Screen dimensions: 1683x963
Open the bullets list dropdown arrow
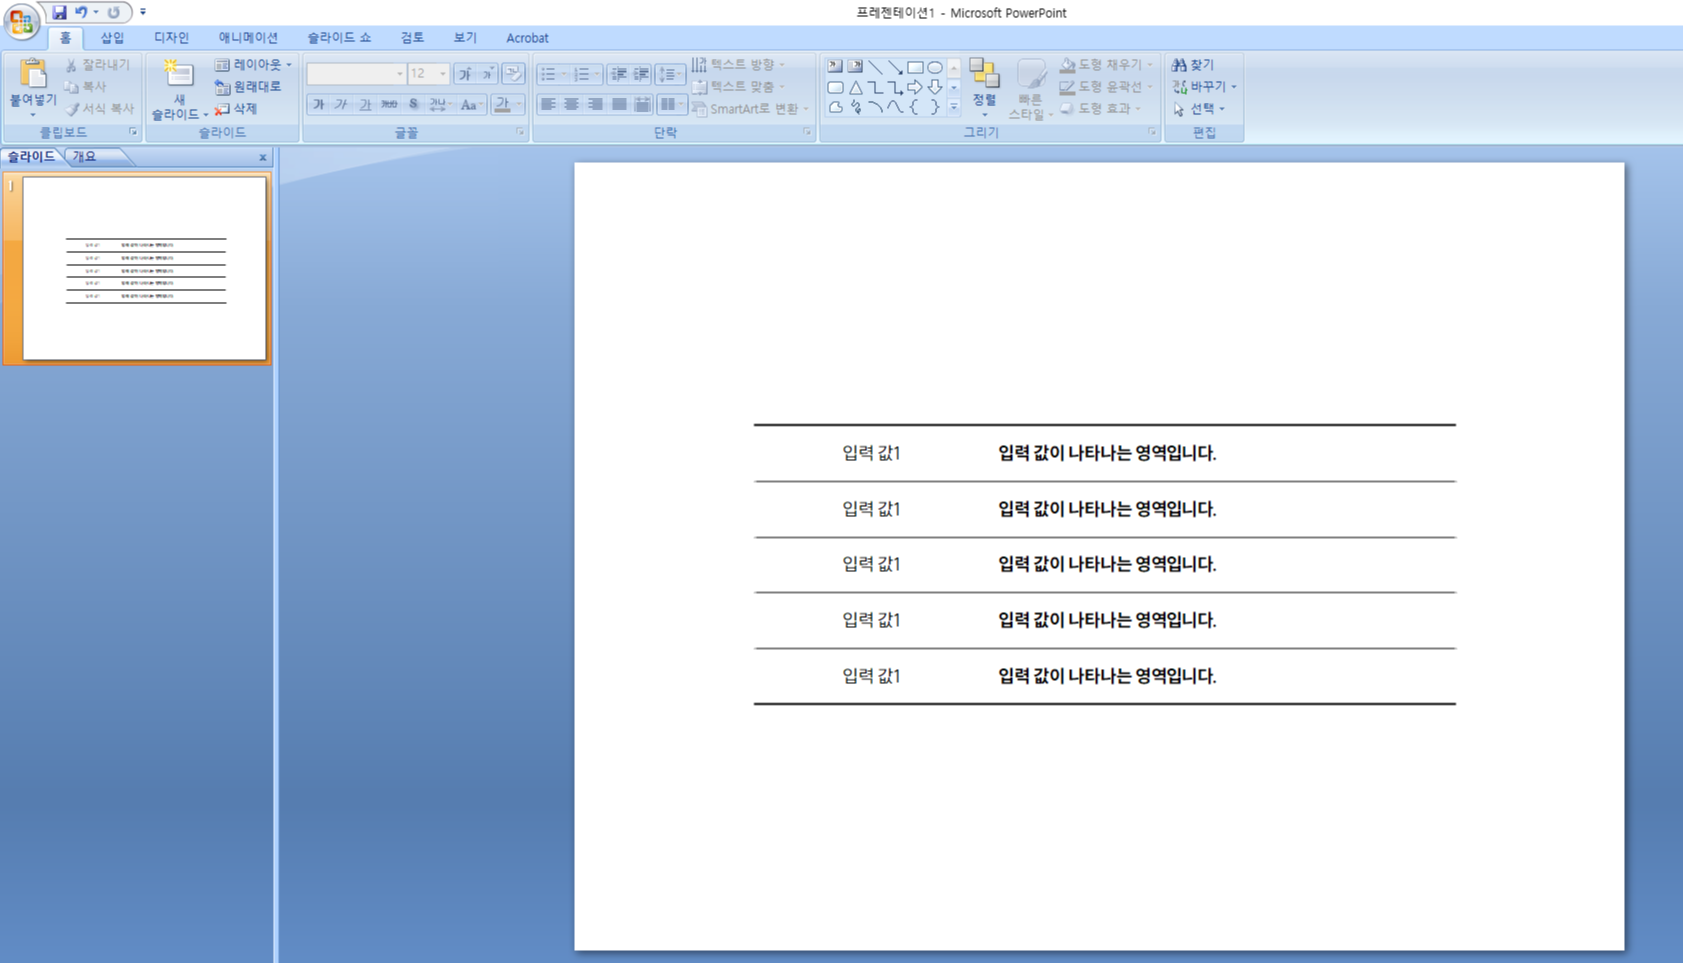[x=564, y=74]
